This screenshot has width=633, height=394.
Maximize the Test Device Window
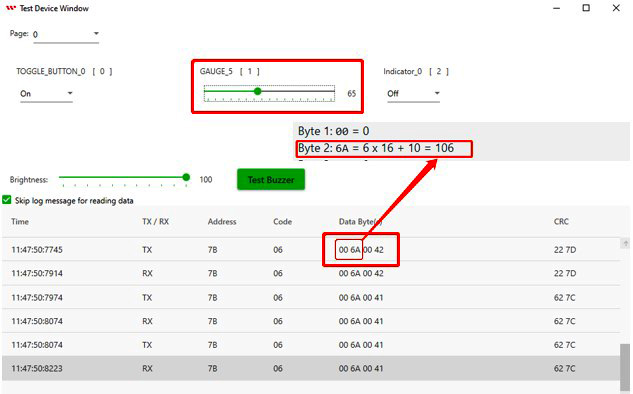[586, 8]
